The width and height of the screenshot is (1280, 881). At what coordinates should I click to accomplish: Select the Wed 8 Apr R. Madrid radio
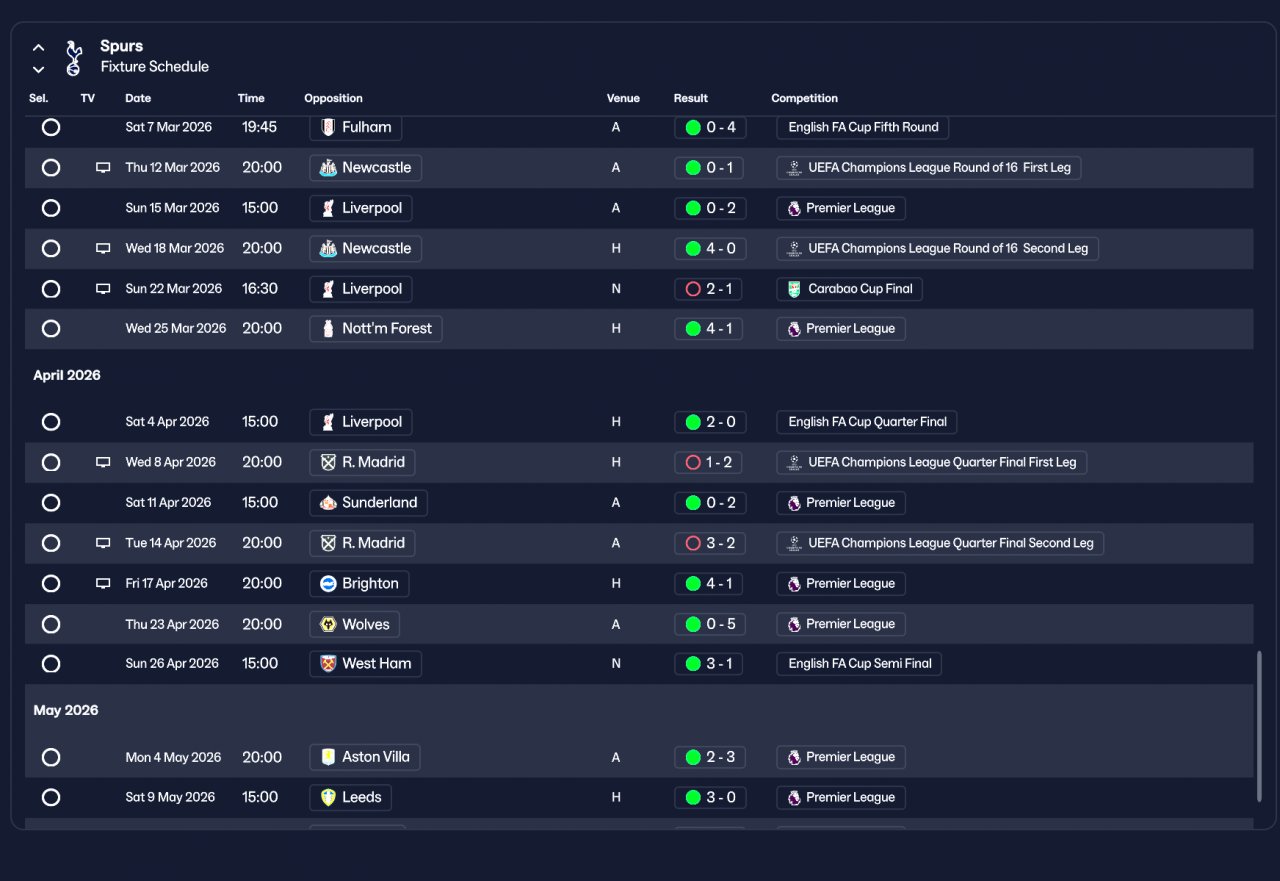51,462
